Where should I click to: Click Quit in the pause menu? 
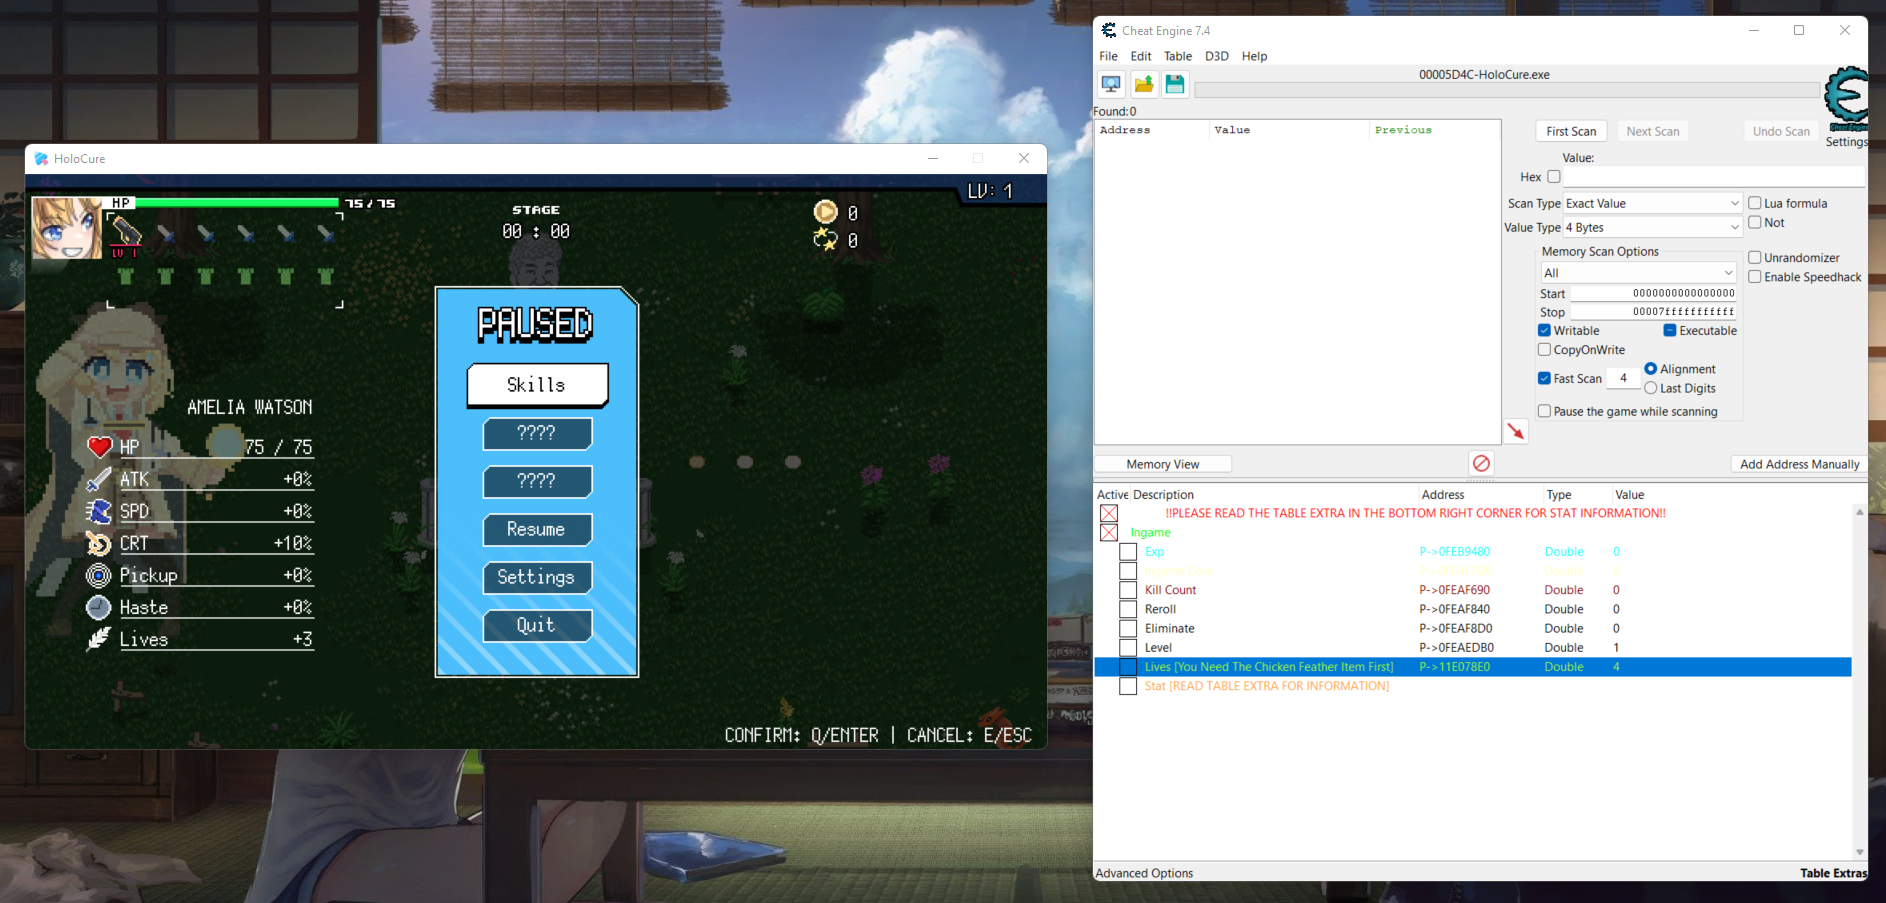537,625
